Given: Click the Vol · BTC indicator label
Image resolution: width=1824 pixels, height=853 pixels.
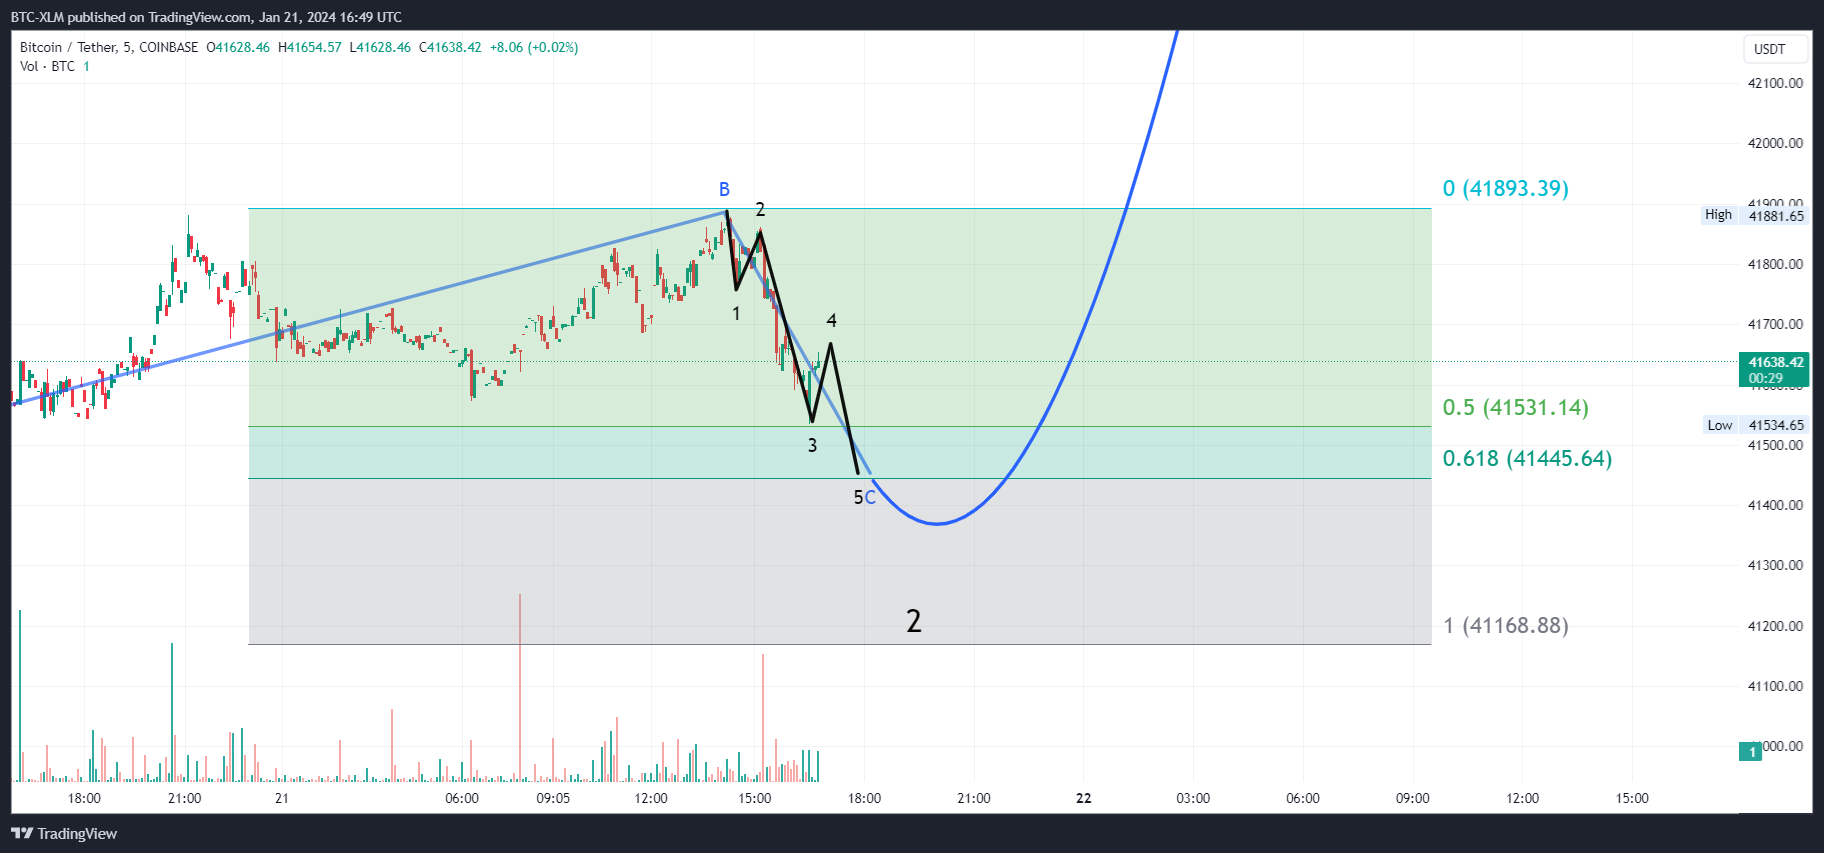Looking at the screenshot, I should [x=47, y=66].
